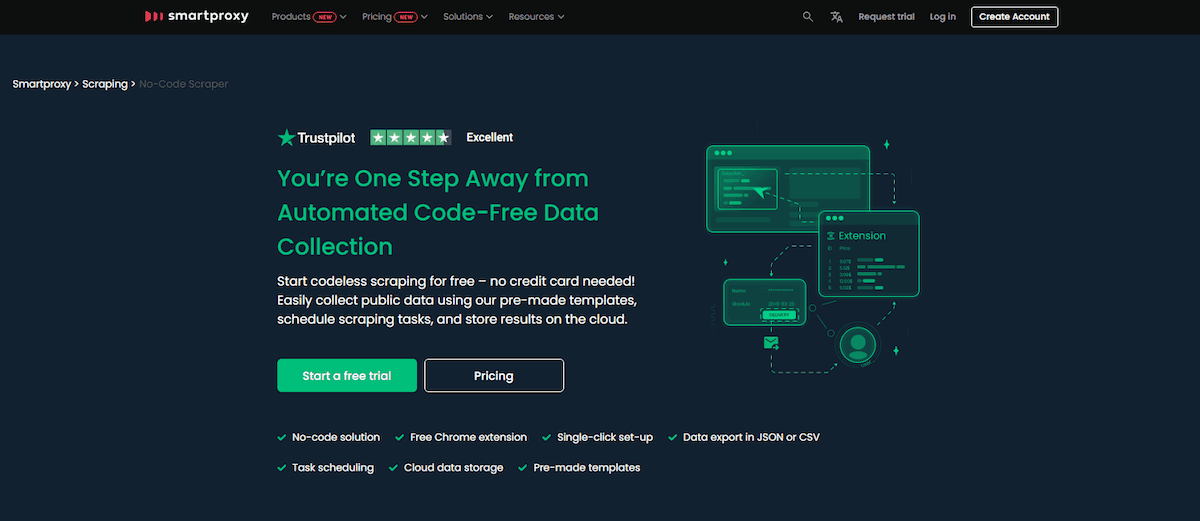Click the user avatar icon in illustration
Image resolution: width=1200 pixels, height=521 pixels.
(x=857, y=345)
